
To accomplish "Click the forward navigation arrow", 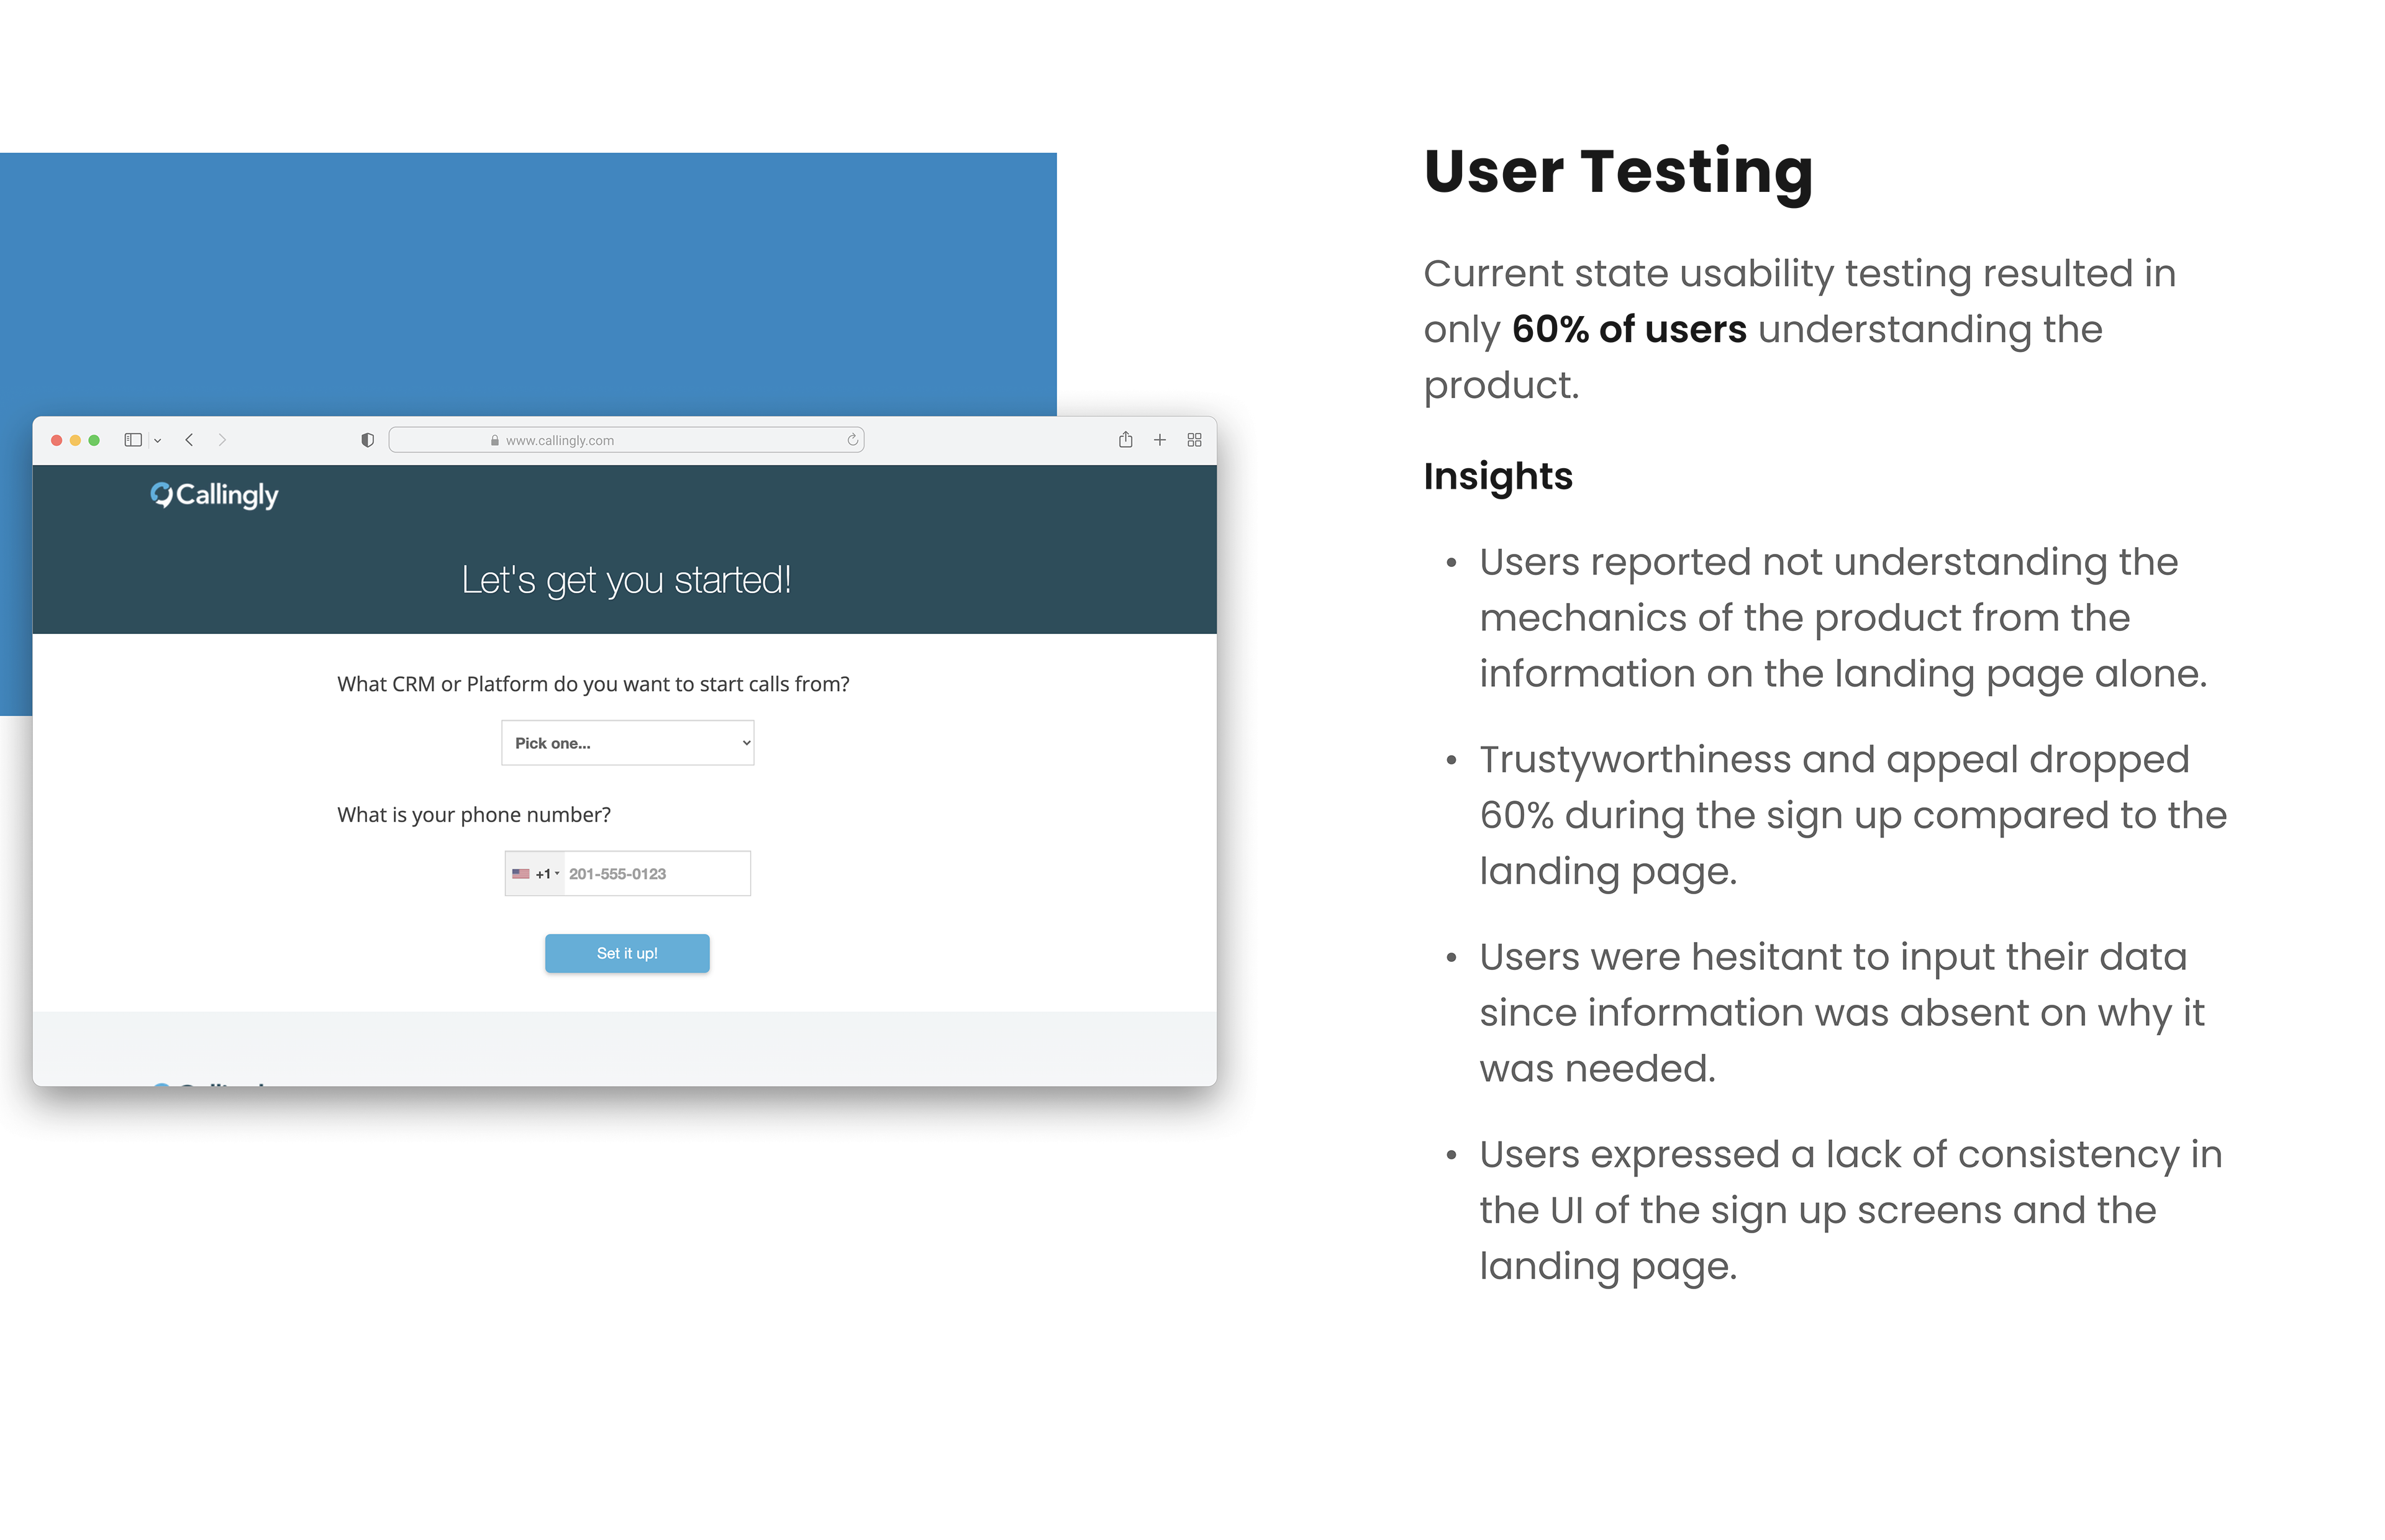I will (x=222, y=440).
